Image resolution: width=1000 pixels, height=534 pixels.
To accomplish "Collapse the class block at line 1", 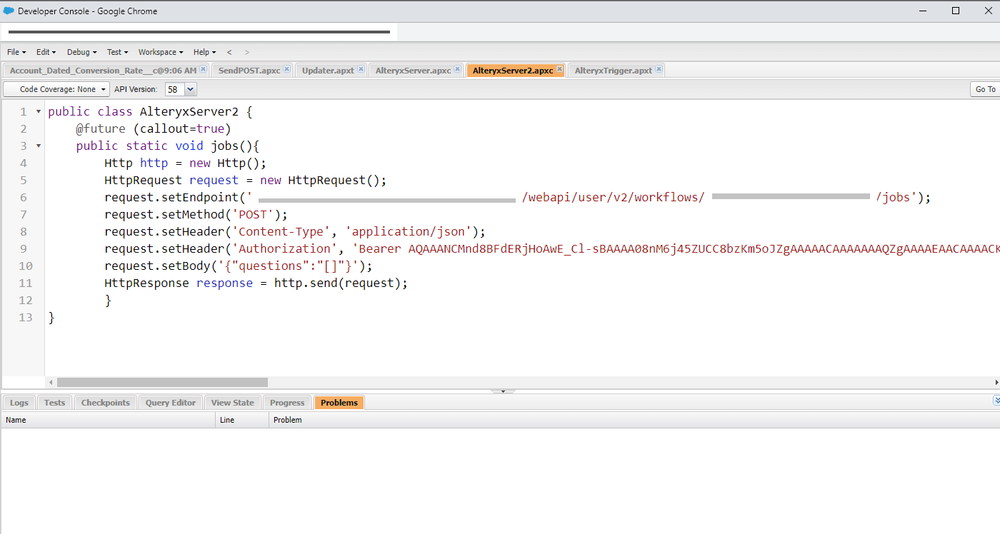I will [38, 112].
